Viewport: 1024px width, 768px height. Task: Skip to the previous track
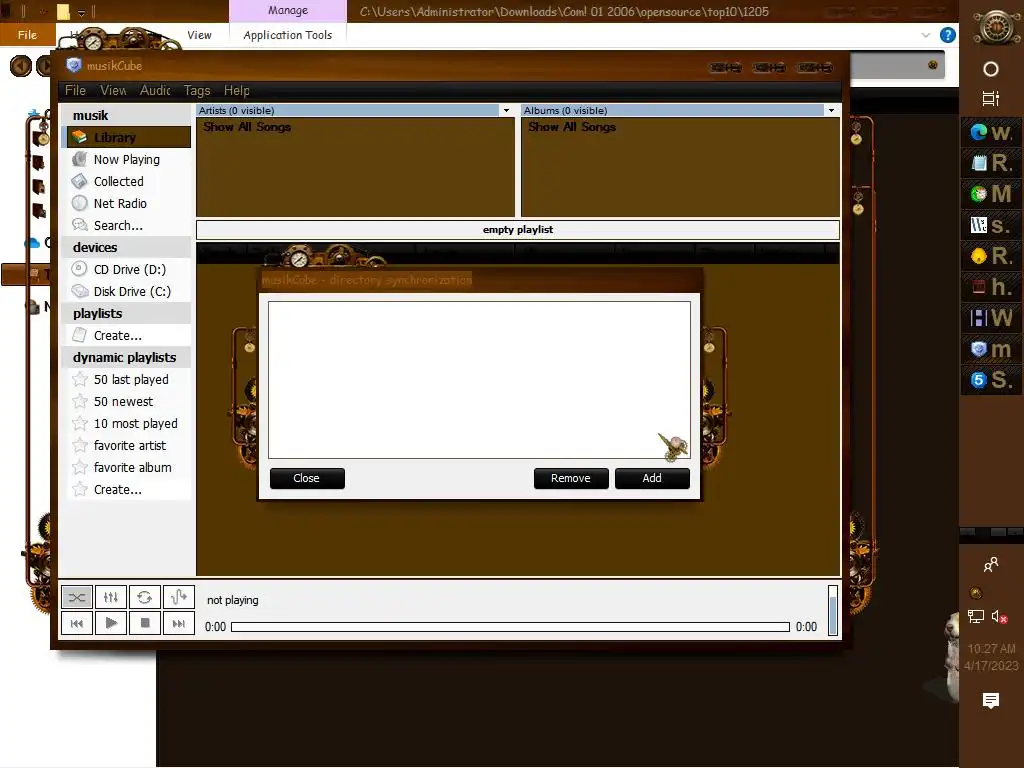point(77,623)
